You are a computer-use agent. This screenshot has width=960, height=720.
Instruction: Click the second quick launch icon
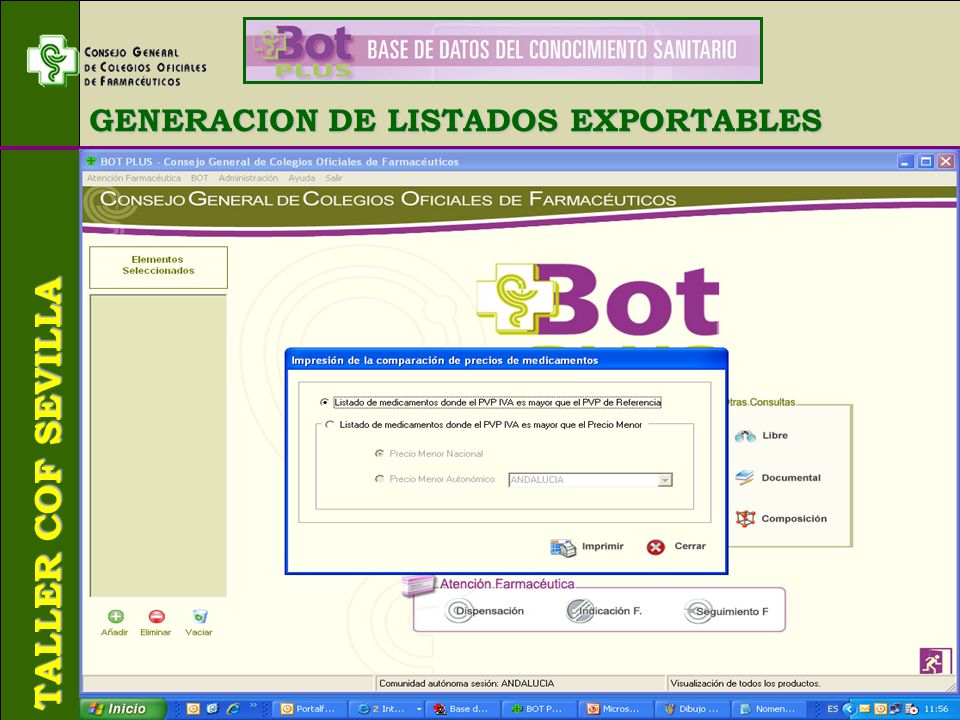pyautogui.click(x=213, y=709)
